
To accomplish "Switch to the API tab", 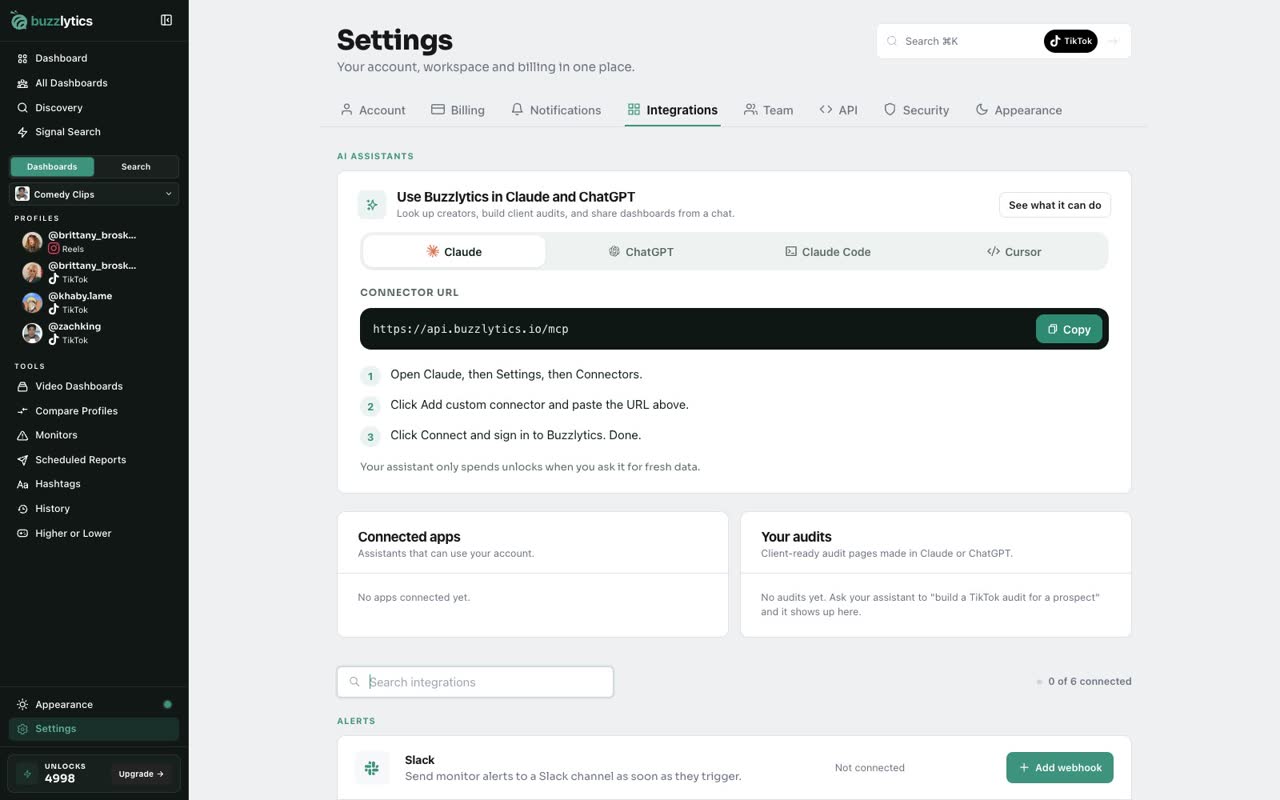I will click(838, 110).
